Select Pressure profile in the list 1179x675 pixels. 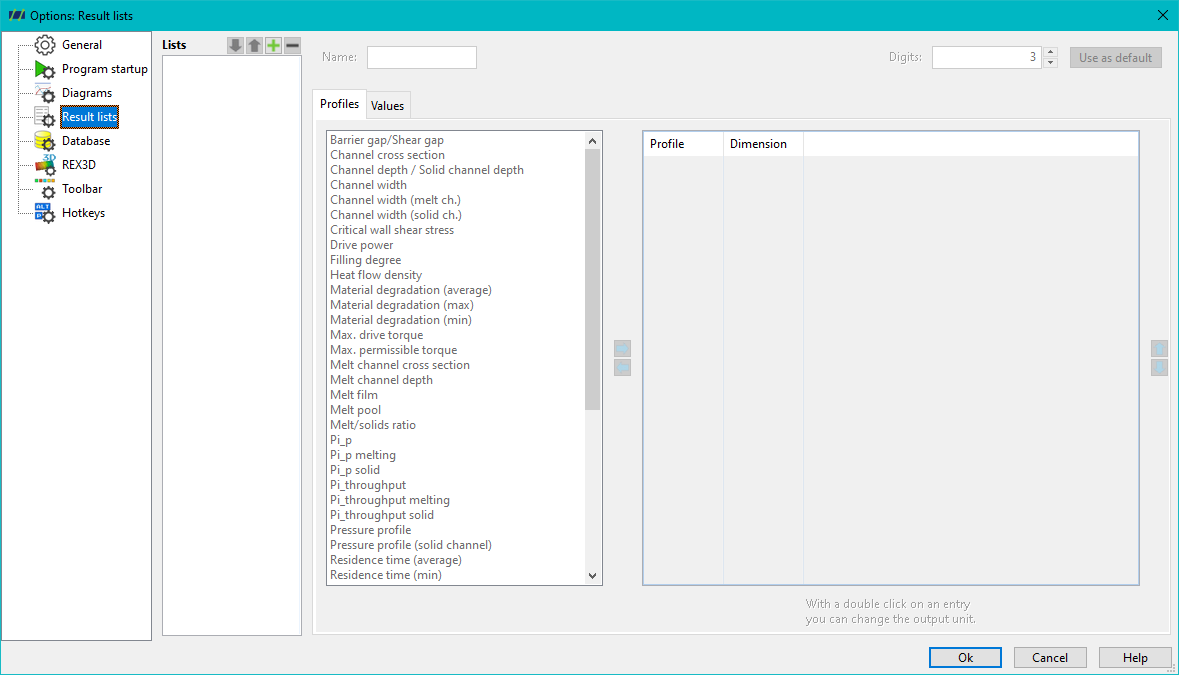coord(371,530)
